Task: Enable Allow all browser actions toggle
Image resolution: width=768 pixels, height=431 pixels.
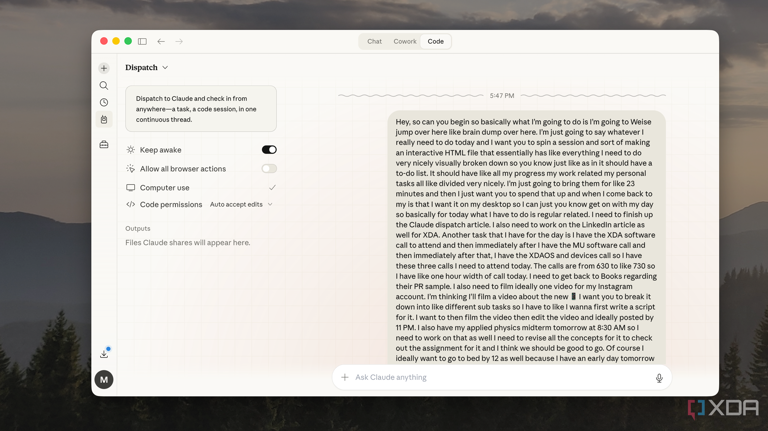Action: pyautogui.click(x=269, y=168)
